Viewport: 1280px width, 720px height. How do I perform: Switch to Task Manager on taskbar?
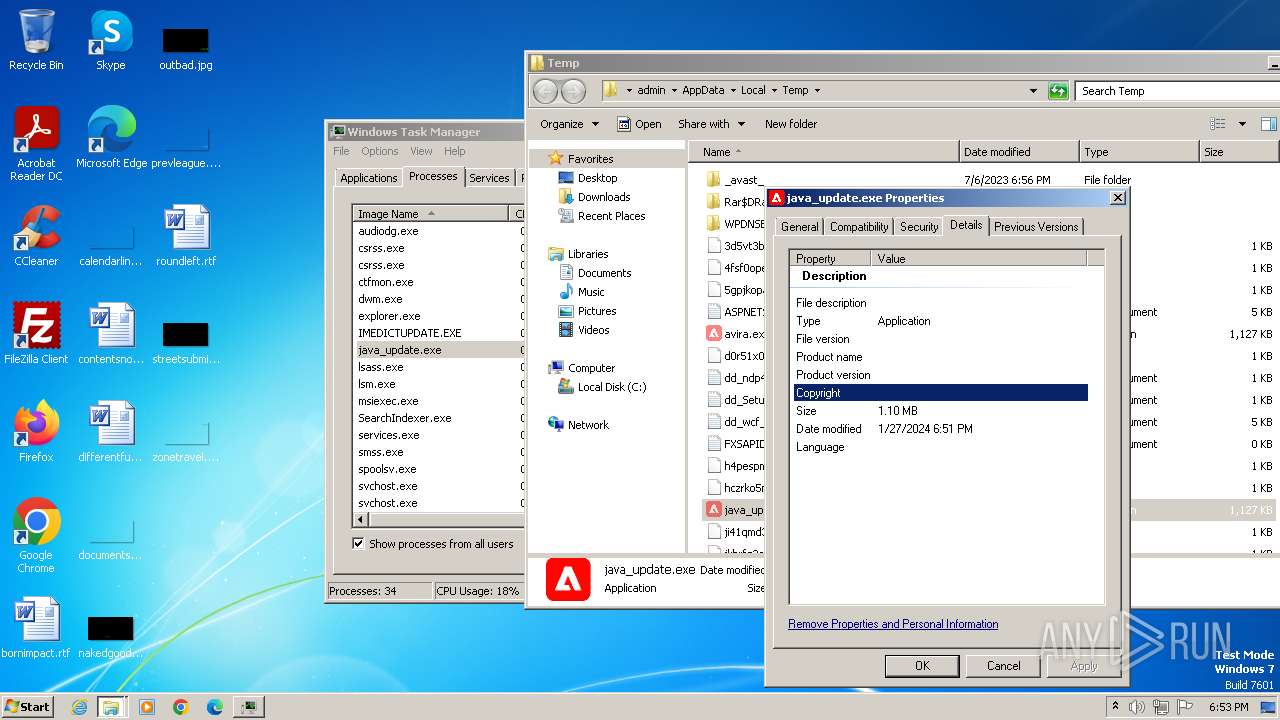[249, 707]
